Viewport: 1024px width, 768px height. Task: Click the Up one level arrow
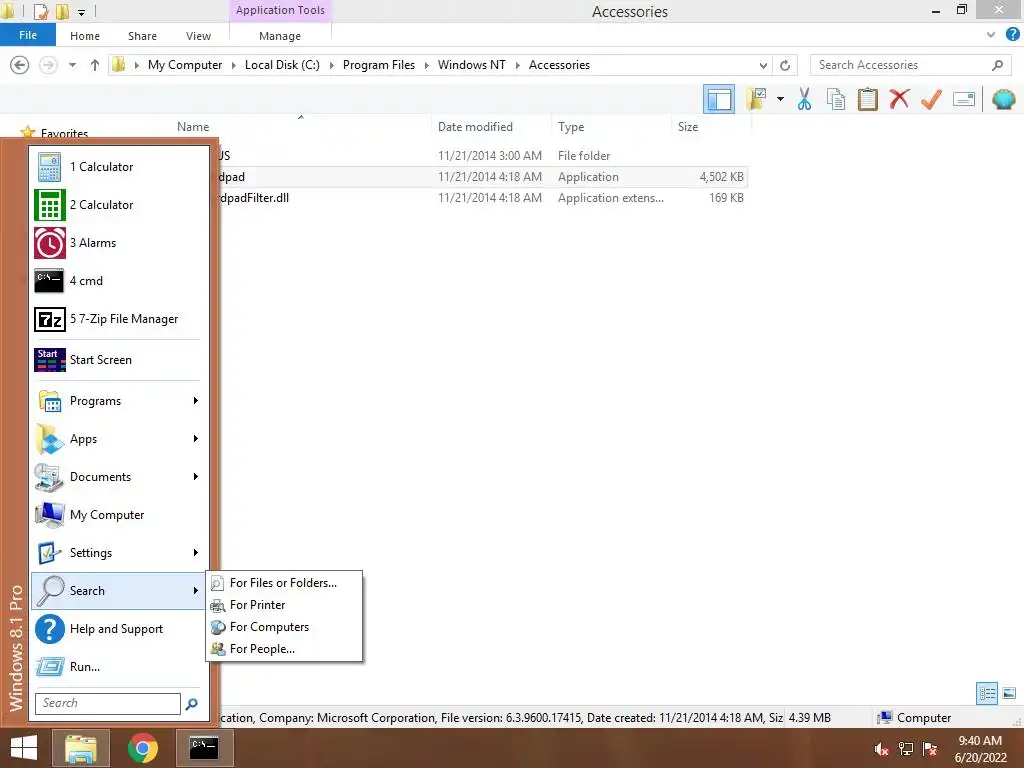pyautogui.click(x=95, y=65)
